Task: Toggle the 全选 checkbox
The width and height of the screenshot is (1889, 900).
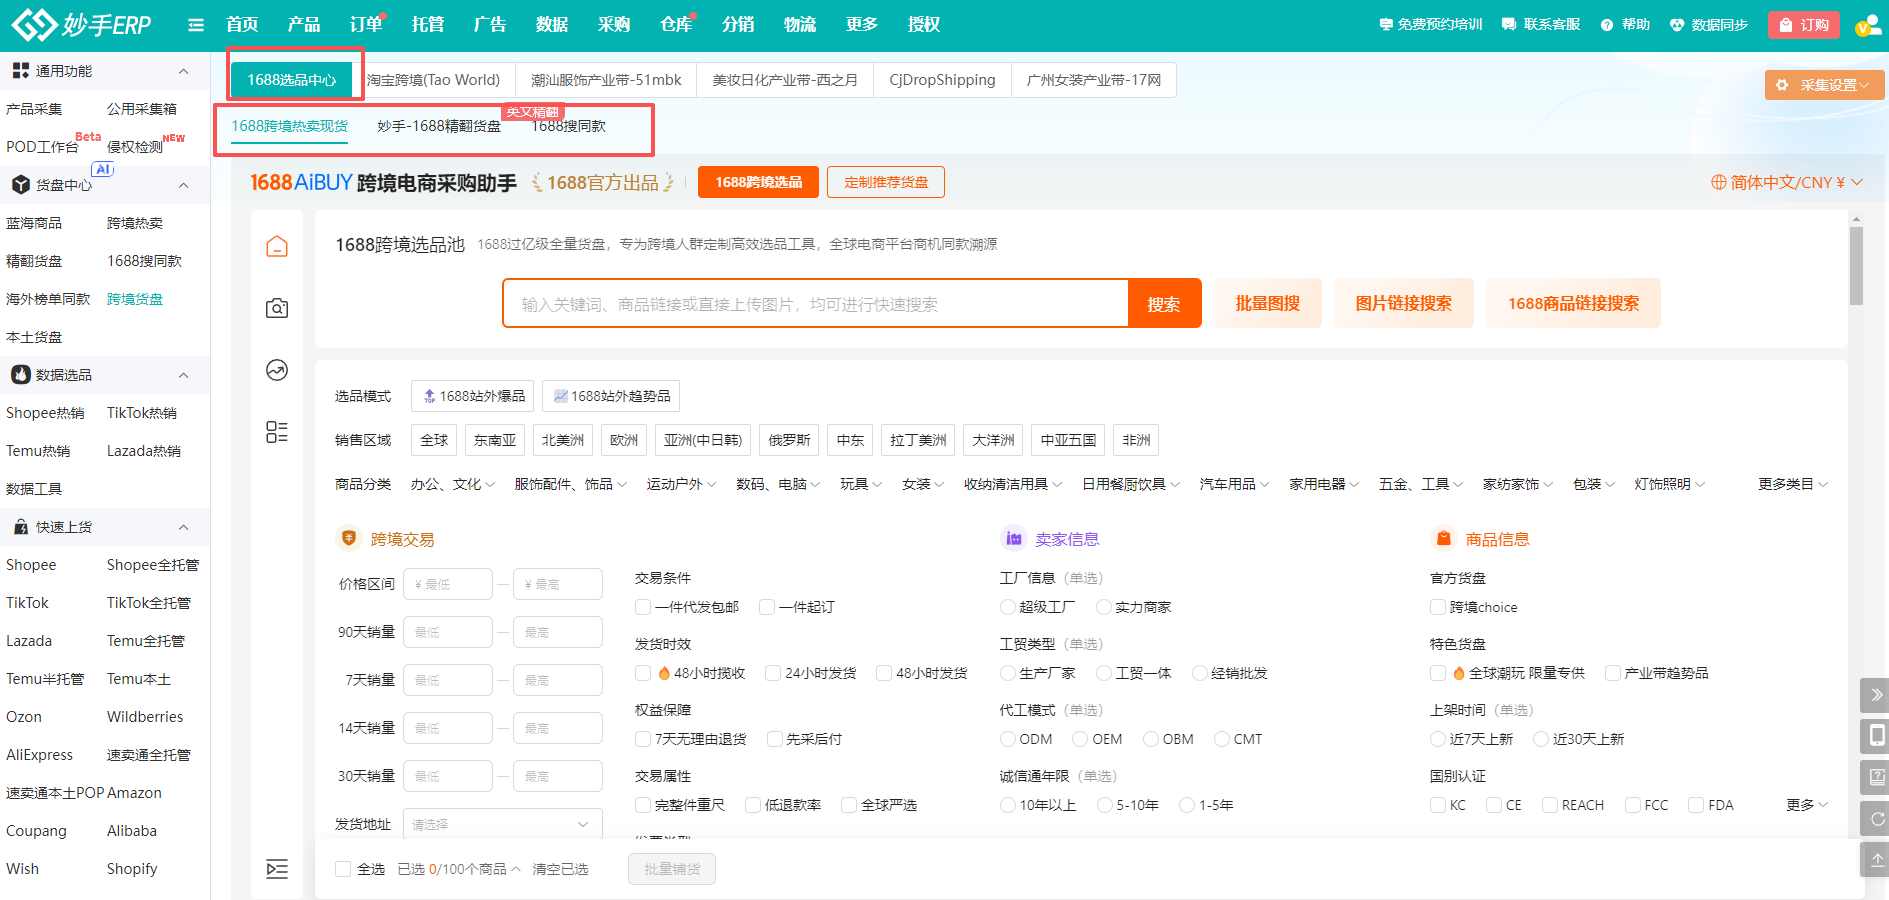Action: pyautogui.click(x=343, y=869)
